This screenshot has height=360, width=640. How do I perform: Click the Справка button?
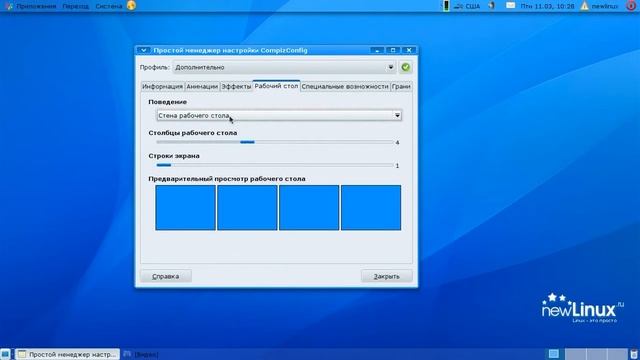[166, 276]
